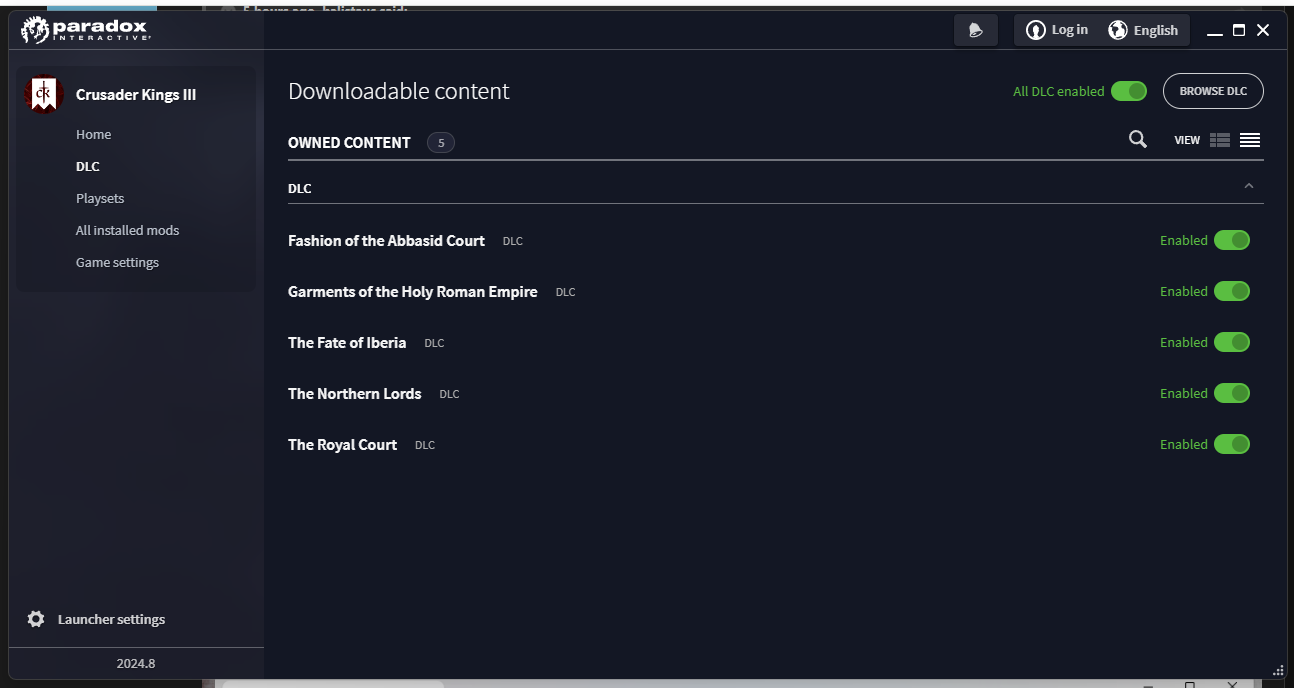This screenshot has height=688, width=1294.
Task: Open Launcher settings
Action: click(96, 619)
